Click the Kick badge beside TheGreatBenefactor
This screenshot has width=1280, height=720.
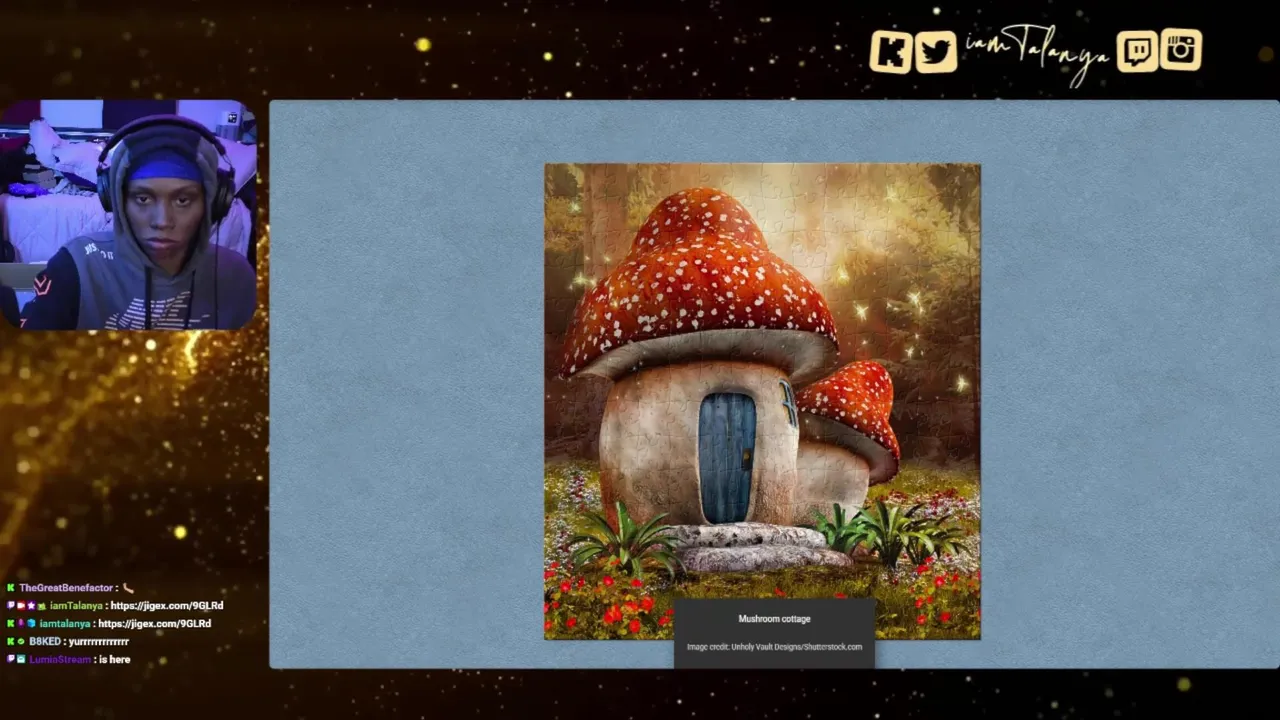(11, 588)
